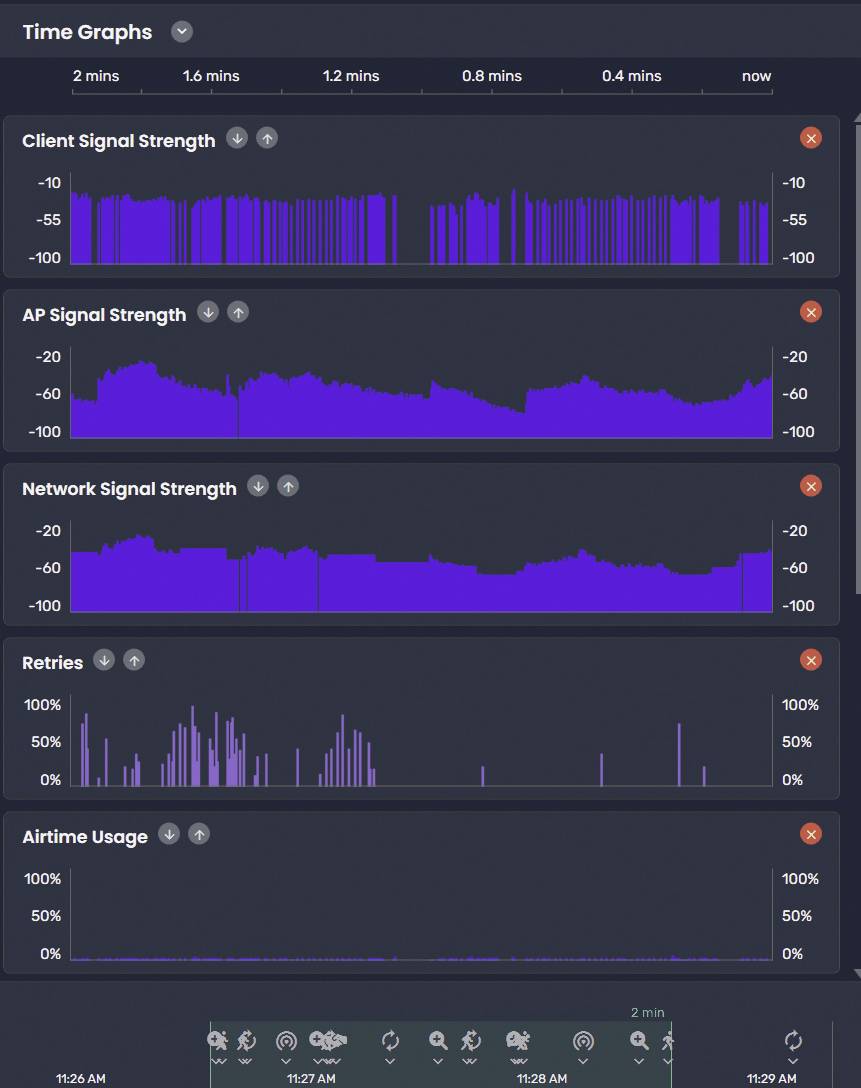The width and height of the screenshot is (861, 1088).
Task: Remove the Retries graph
Action: point(810,660)
